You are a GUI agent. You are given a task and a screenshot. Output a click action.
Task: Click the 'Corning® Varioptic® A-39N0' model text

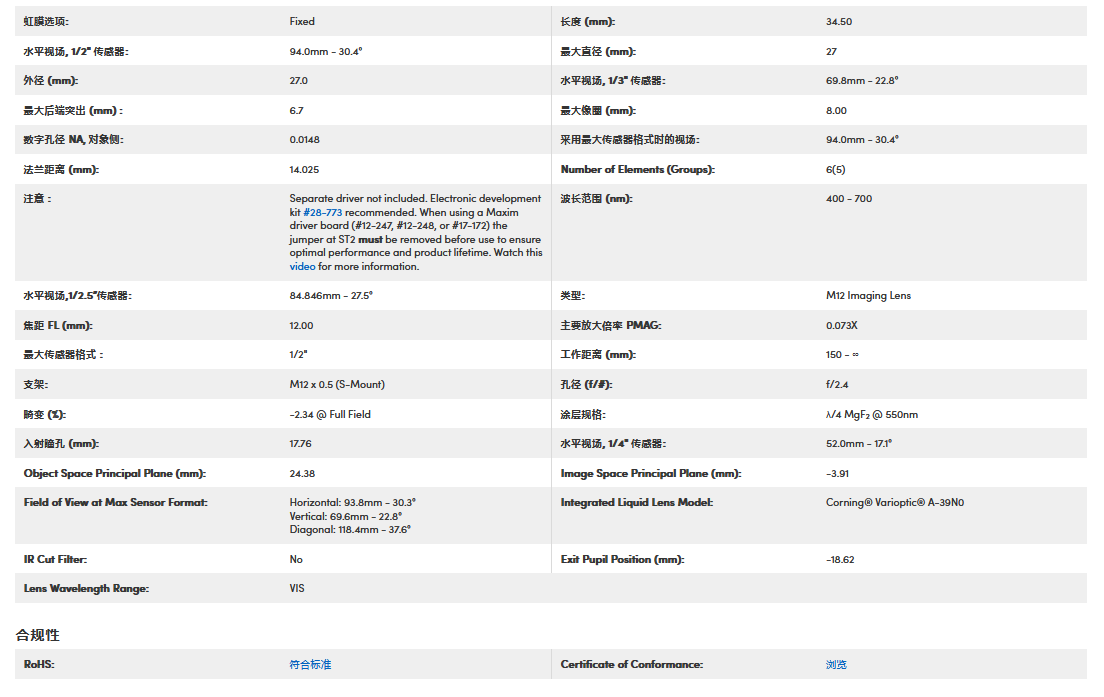click(894, 502)
